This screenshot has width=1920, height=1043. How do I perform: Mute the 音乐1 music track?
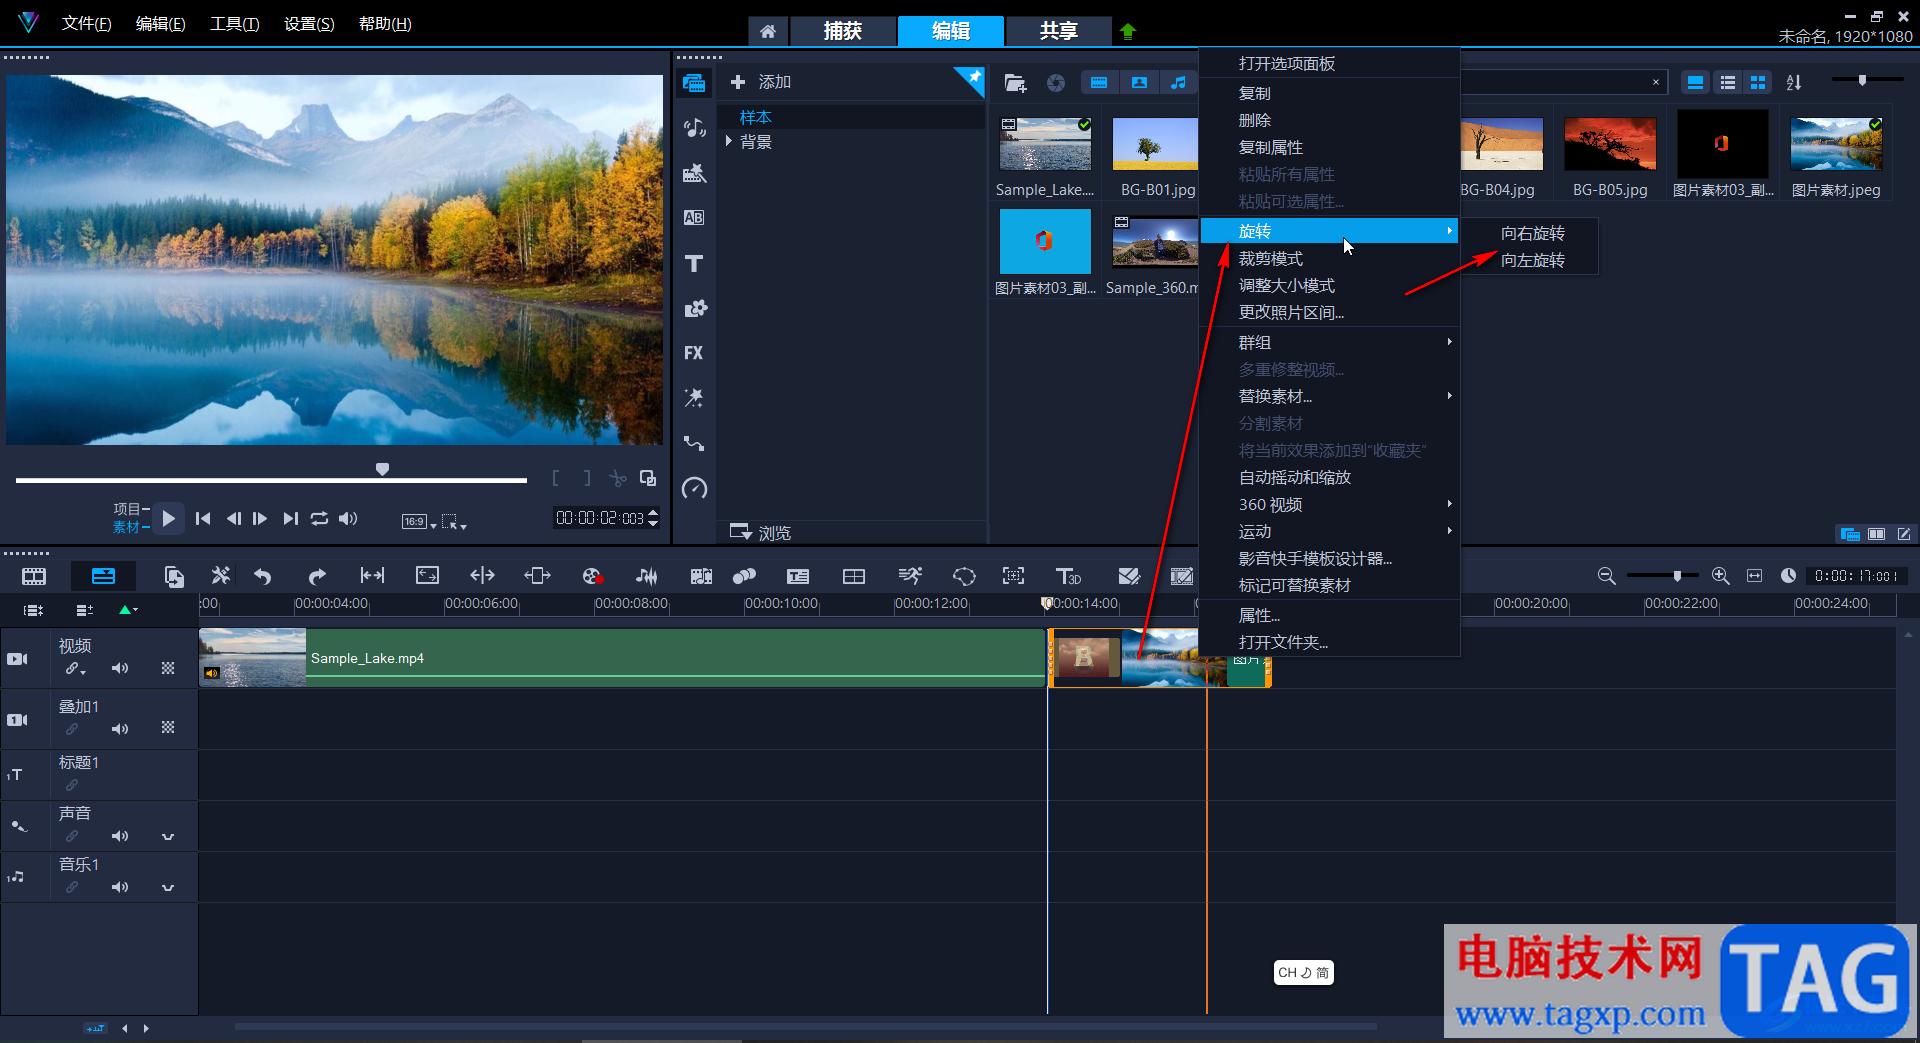[120, 887]
